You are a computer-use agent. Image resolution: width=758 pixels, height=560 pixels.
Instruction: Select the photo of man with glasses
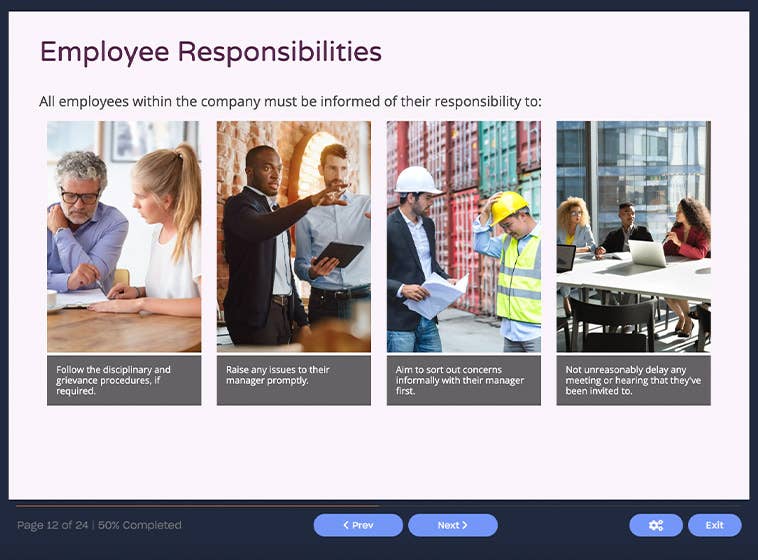point(124,236)
